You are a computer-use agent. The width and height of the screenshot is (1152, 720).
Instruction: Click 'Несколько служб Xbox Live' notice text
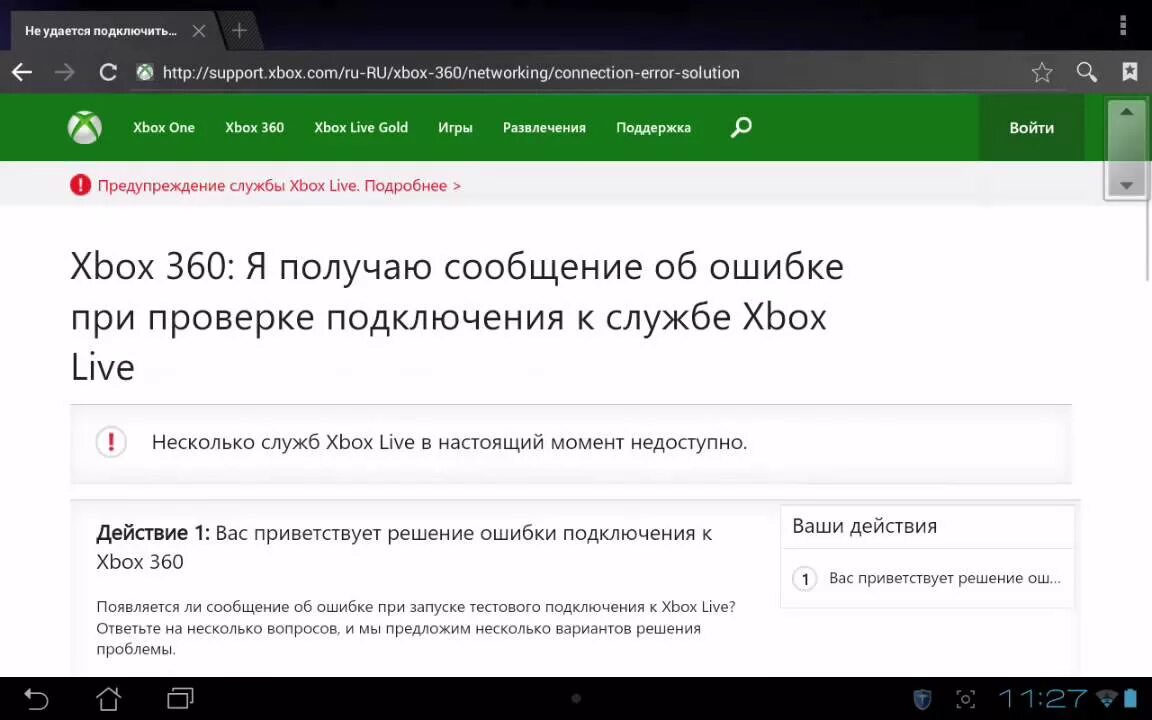point(449,442)
